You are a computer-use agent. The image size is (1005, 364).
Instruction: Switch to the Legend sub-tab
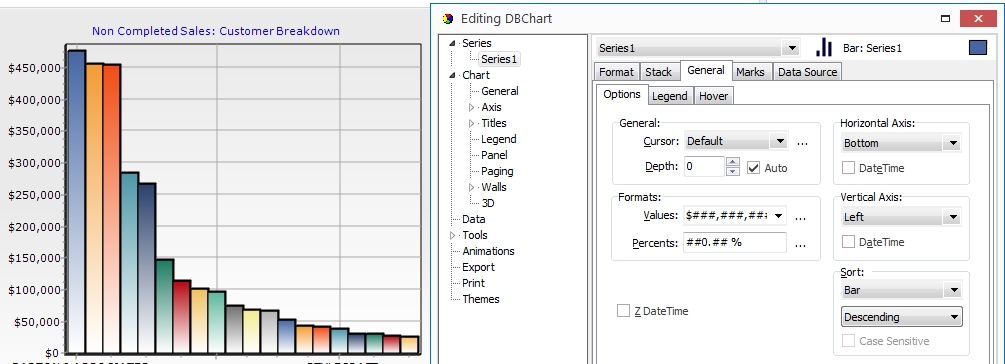click(669, 96)
